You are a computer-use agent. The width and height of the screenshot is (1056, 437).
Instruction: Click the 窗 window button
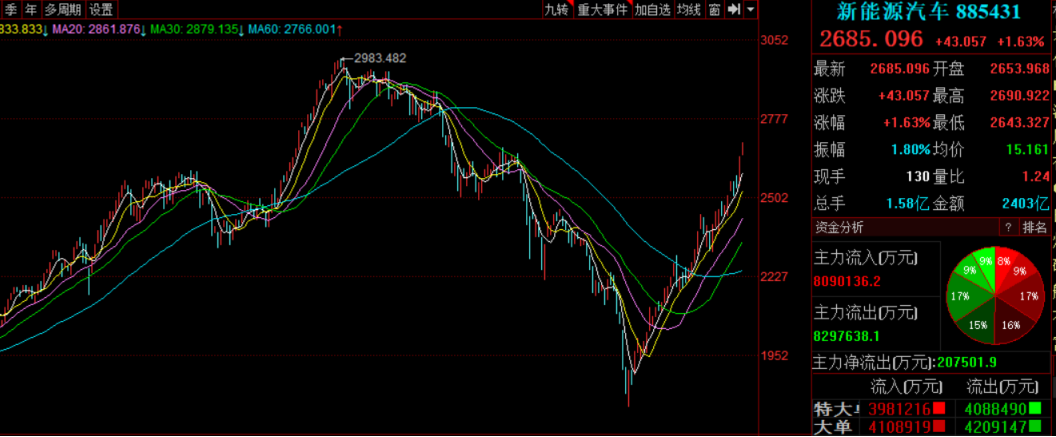(x=715, y=9)
